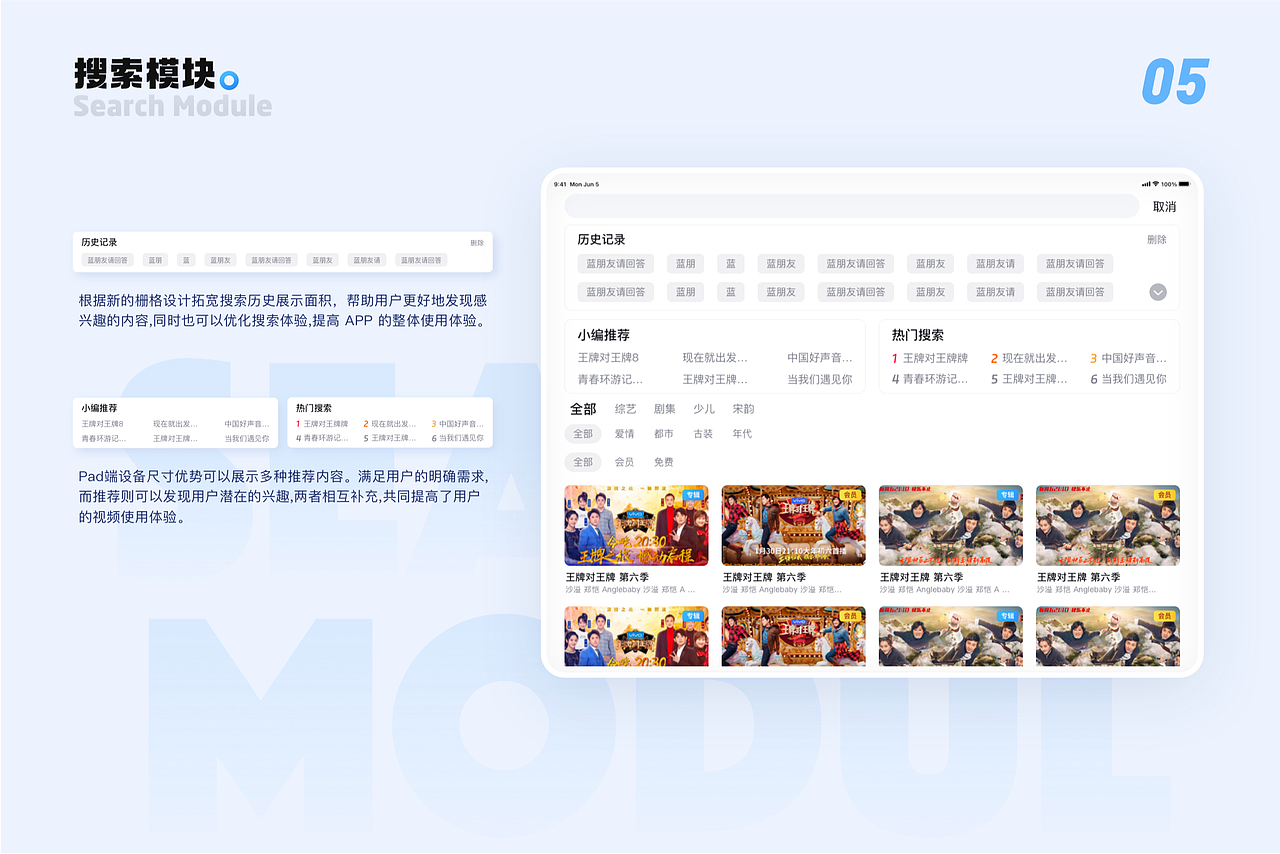The image size is (1280, 854).
Task: Switch to the 综艺 category tab
Action: pyautogui.click(x=625, y=409)
